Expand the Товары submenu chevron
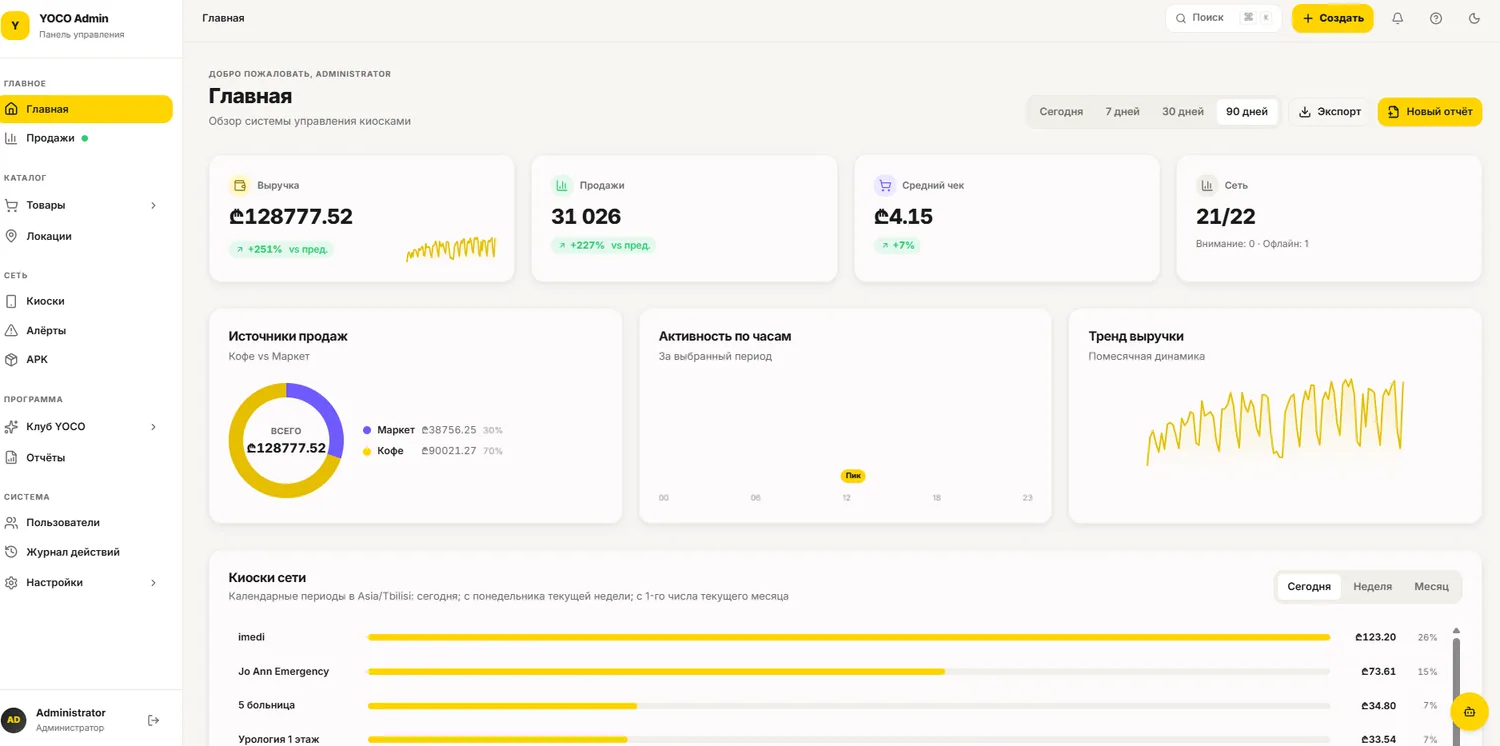This screenshot has height=746, width=1500. pos(153,205)
